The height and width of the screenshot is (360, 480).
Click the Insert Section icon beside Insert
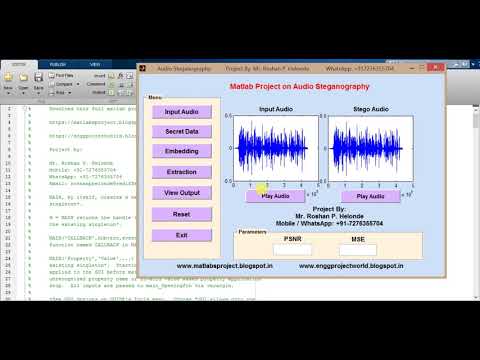coord(111,76)
